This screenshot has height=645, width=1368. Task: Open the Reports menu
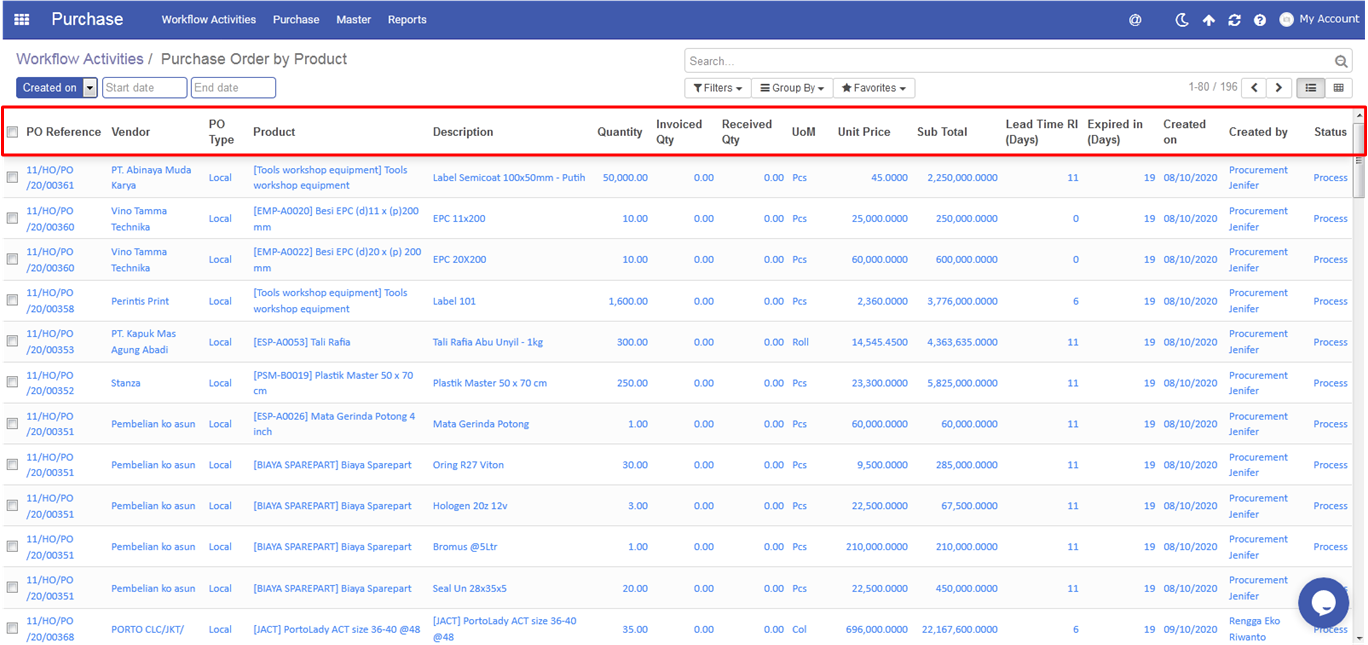407,20
